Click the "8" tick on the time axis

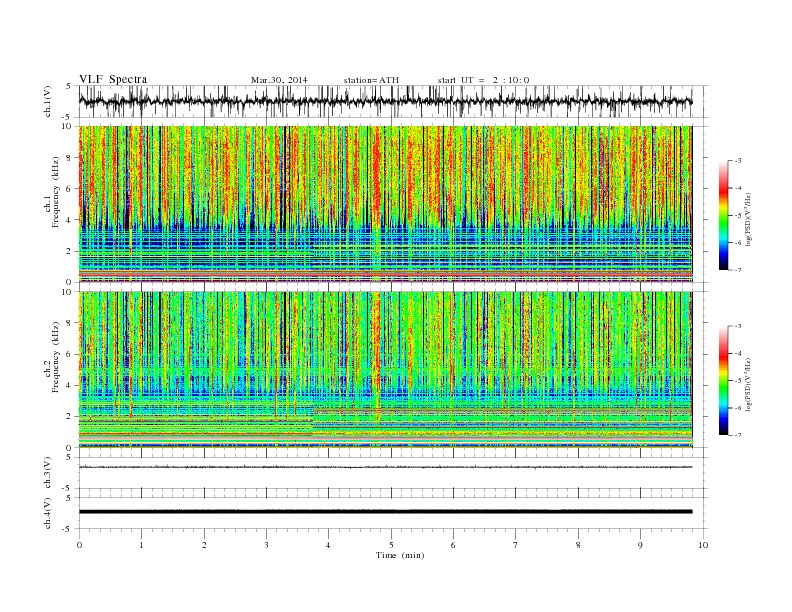[578, 545]
